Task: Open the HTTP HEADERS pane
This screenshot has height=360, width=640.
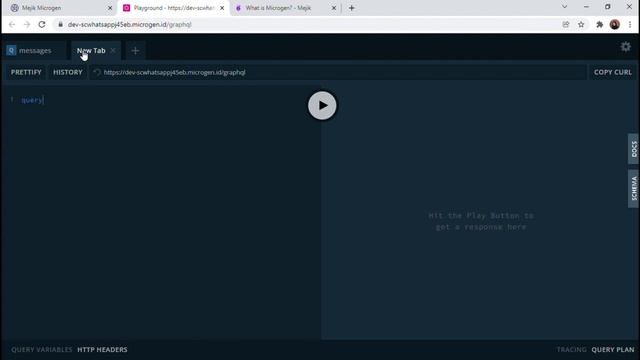Action: (102, 349)
